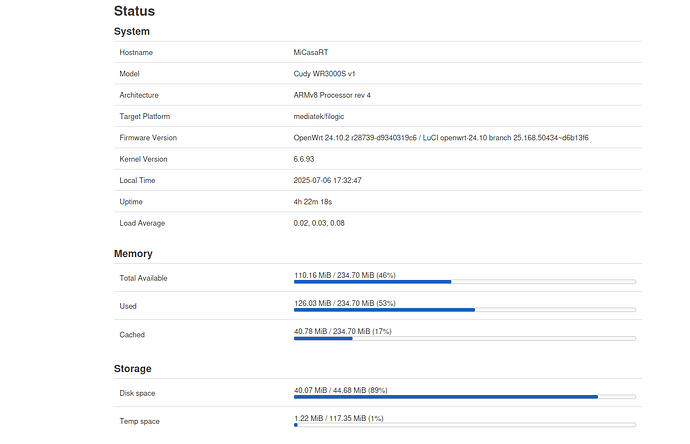Image resolution: width=690 pixels, height=444 pixels.
Task: Select 126.03 MiB / 234.70 MiB (53%) text
Action: coord(345,304)
